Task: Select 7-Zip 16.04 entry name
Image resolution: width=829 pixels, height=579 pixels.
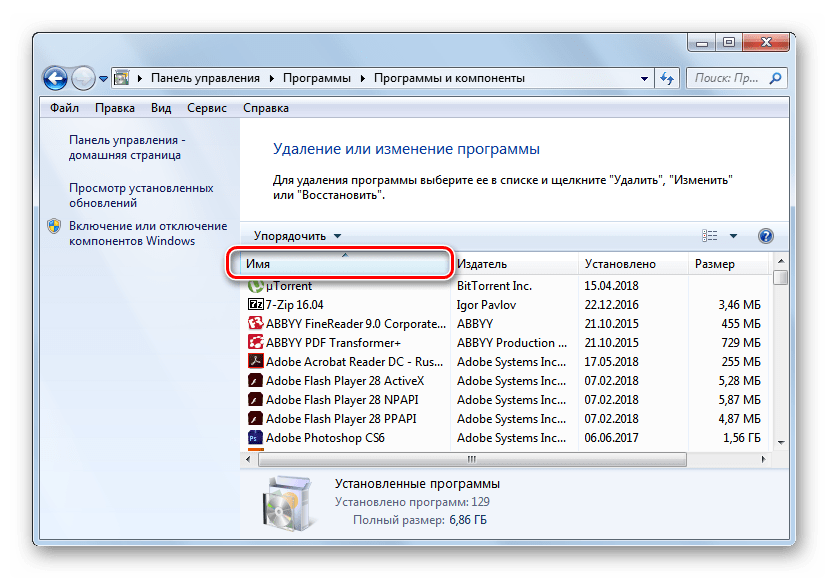Action: [x=294, y=305]
